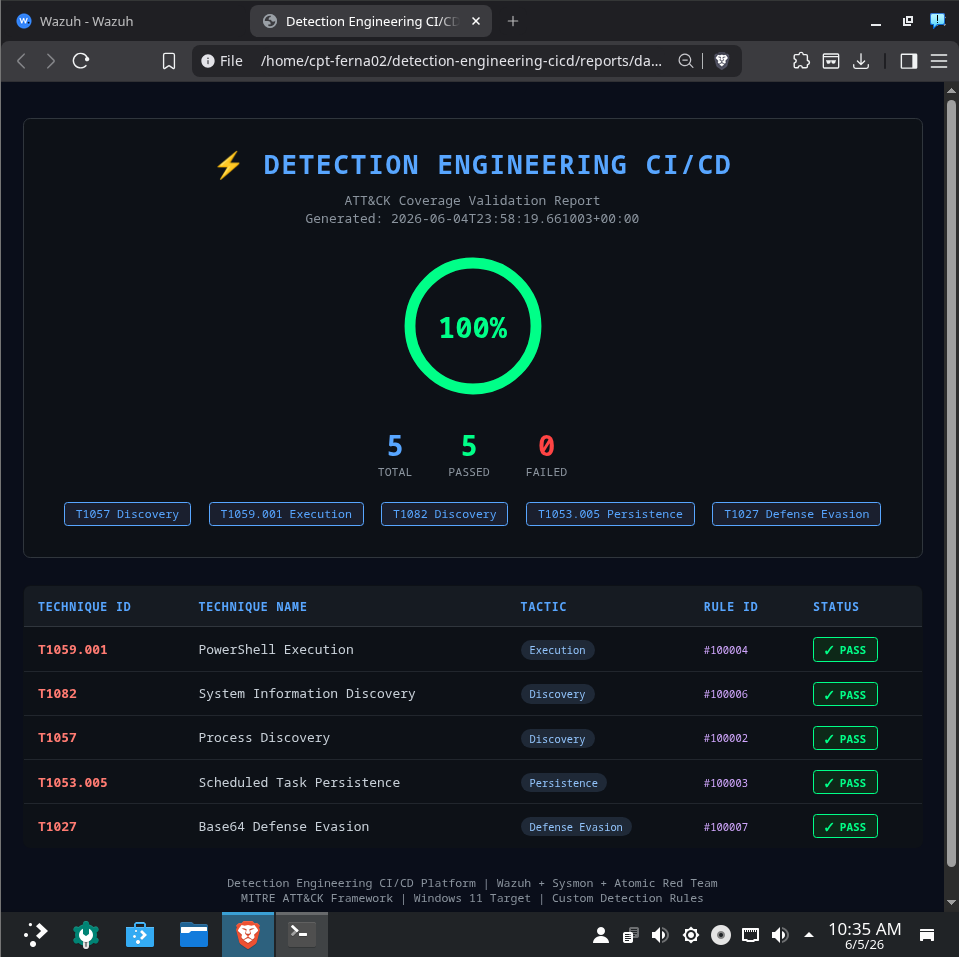Click the T1053.005 Persistence badge
This screenshot has height=957, width=959.
610,514
